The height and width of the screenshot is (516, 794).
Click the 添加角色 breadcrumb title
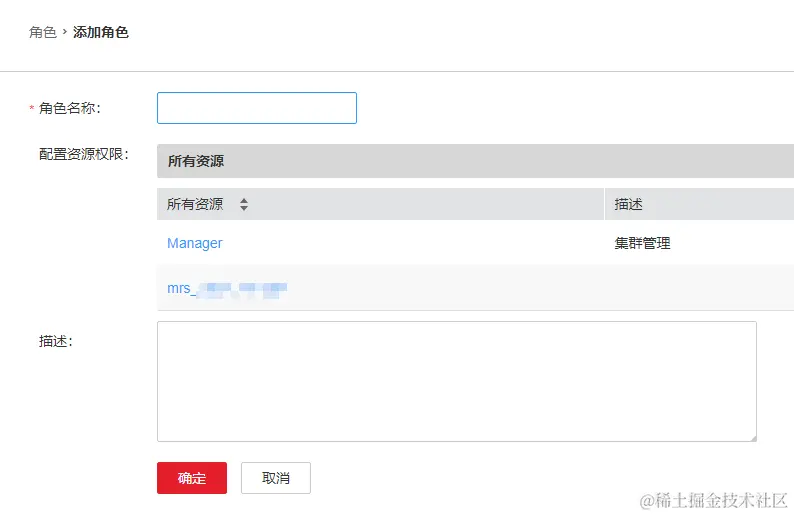[x=101, y=32]
